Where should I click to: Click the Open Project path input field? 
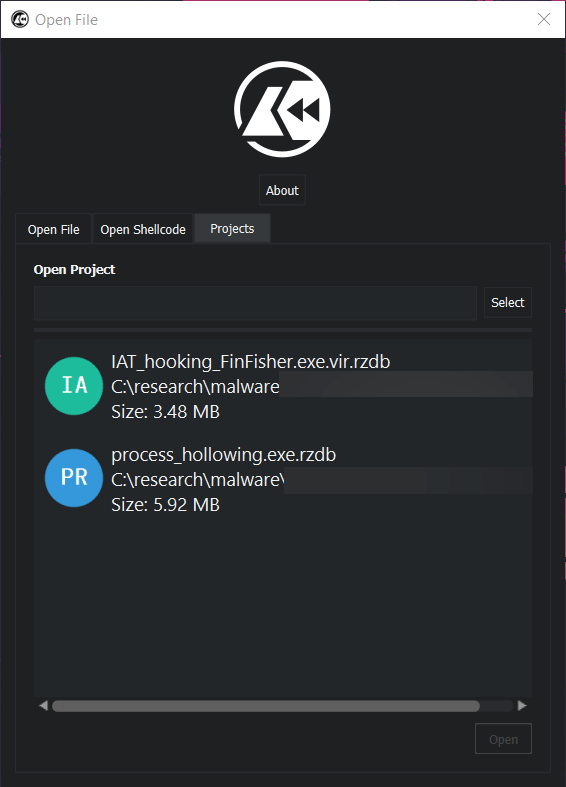(255, 303)
